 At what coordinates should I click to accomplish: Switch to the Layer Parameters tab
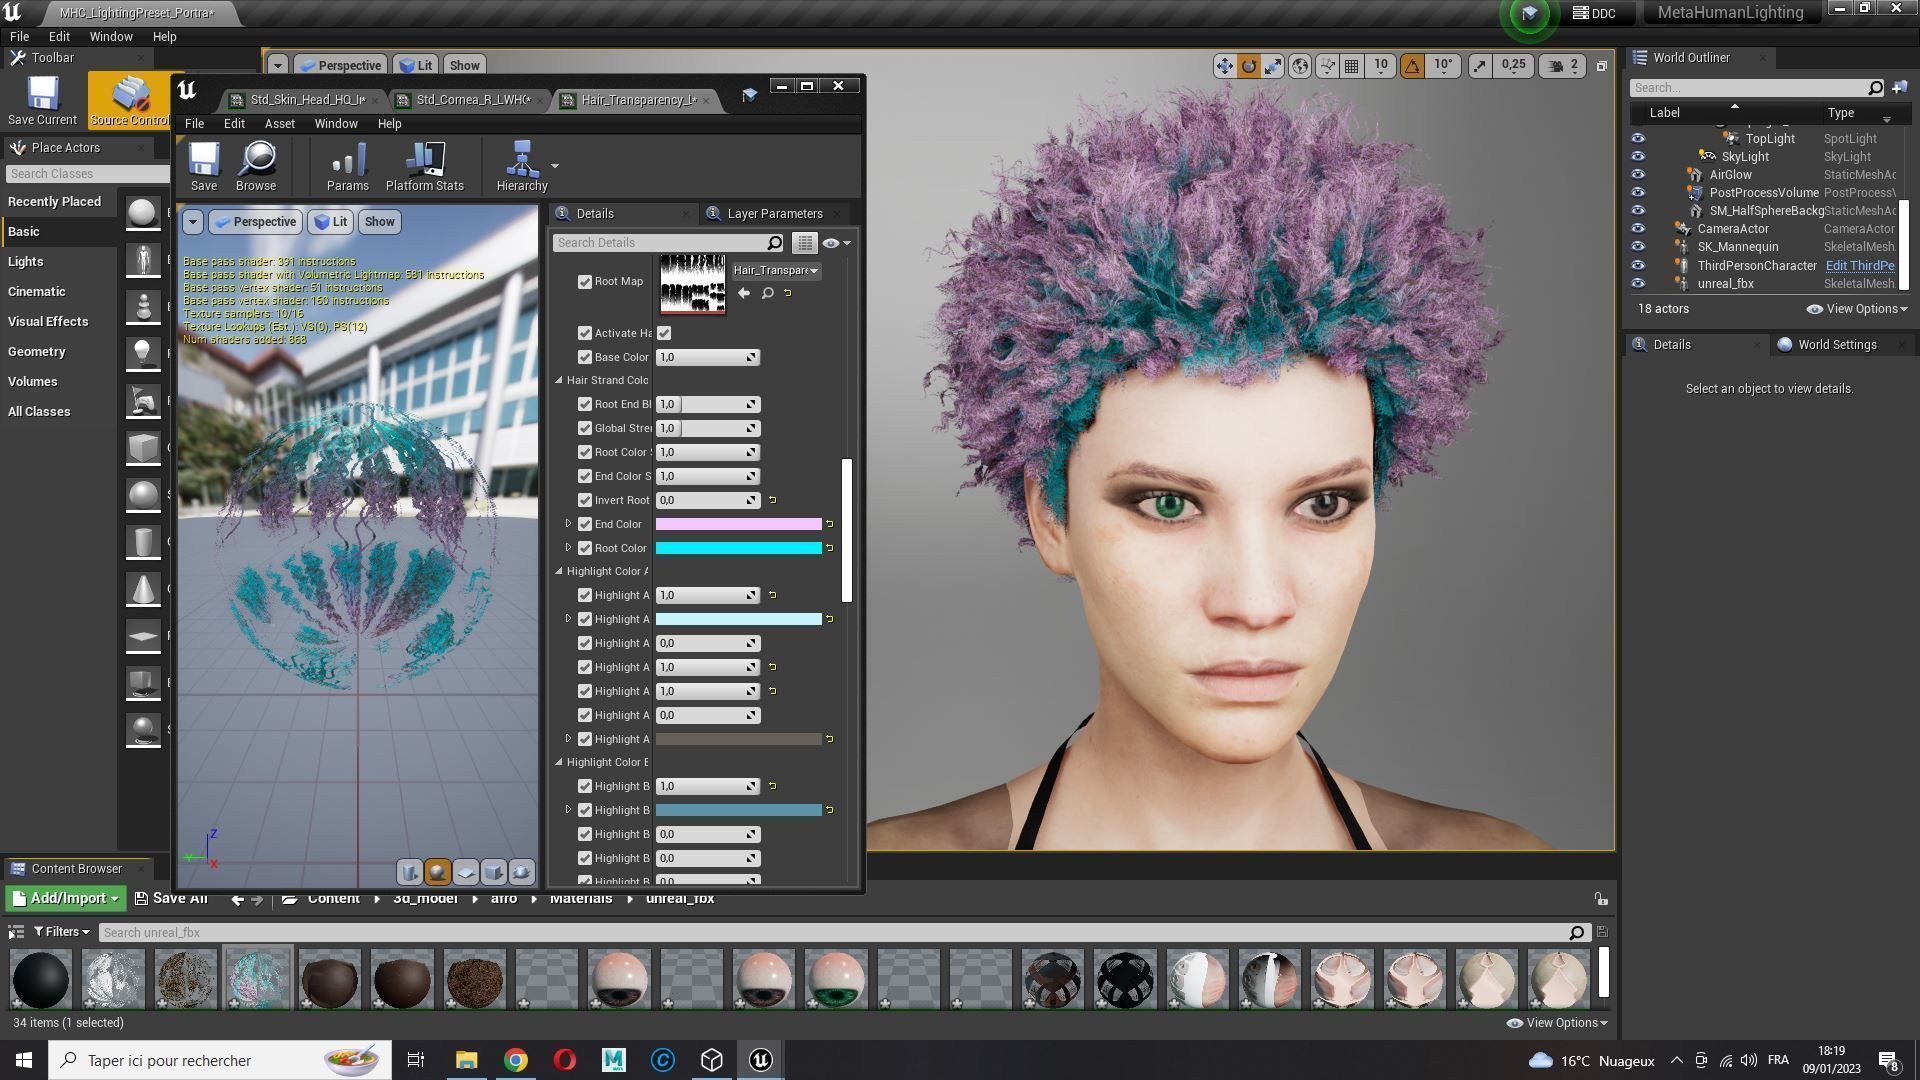tap(773, 214)
